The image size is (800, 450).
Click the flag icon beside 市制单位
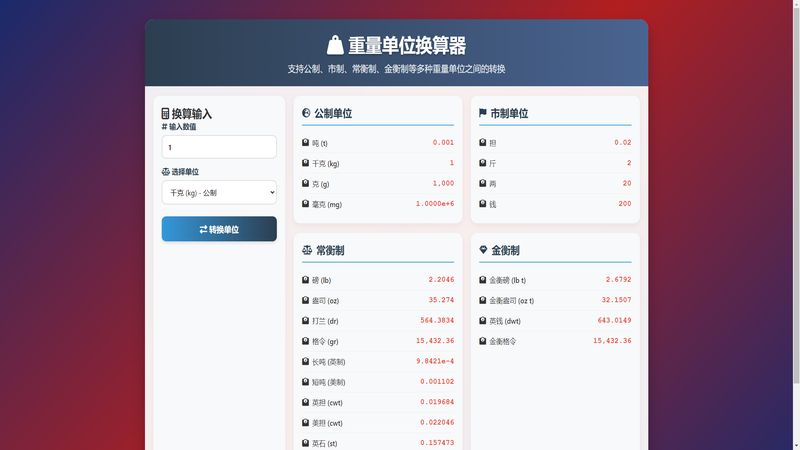click(x=483, y=114)
